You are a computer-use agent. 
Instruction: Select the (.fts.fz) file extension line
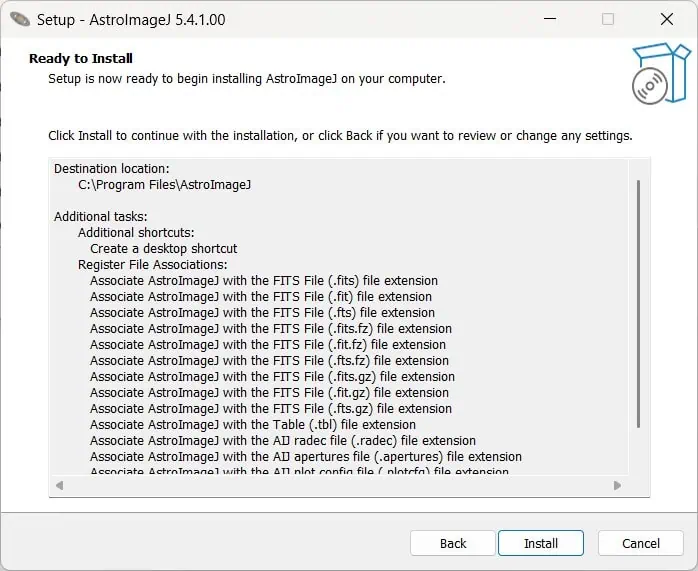269,361
